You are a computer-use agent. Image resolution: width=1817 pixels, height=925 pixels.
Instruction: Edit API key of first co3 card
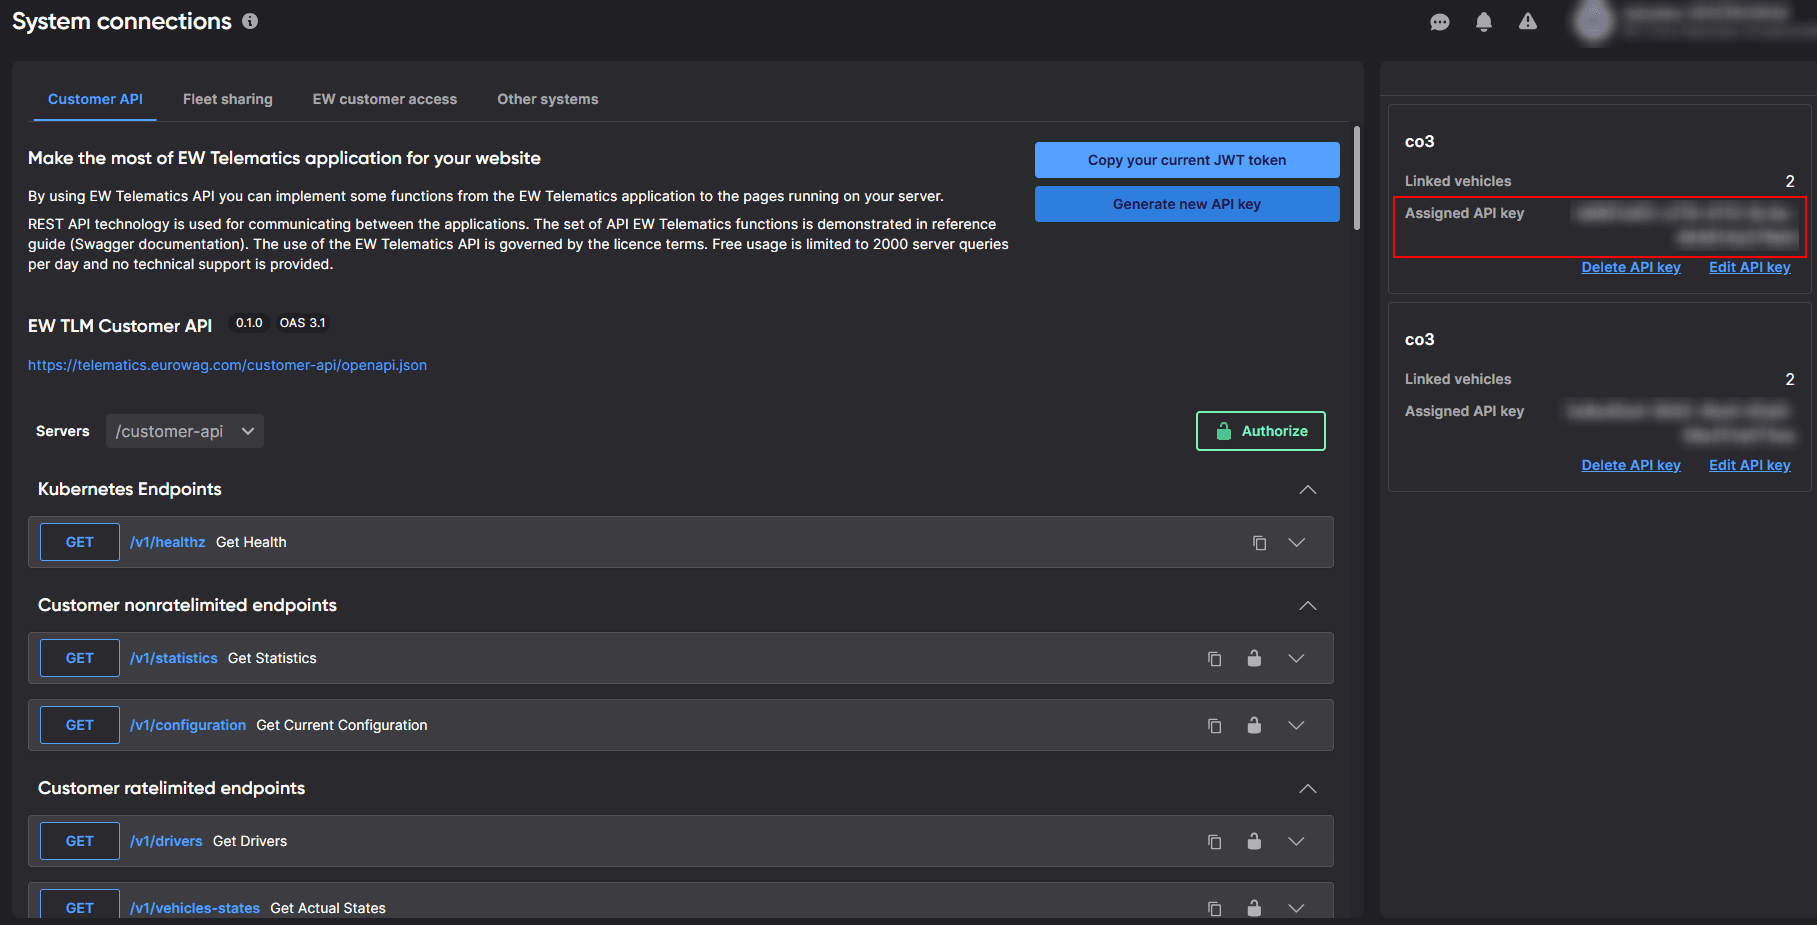coord(1750,267)
